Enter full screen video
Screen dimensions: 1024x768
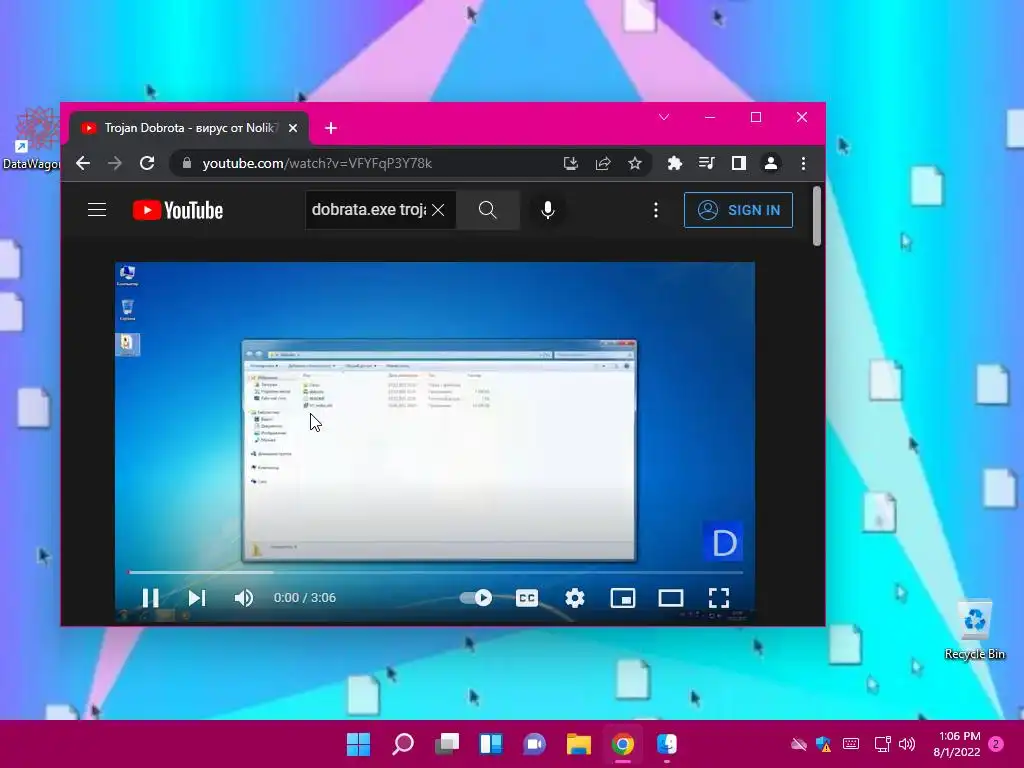tap(719, 598)
